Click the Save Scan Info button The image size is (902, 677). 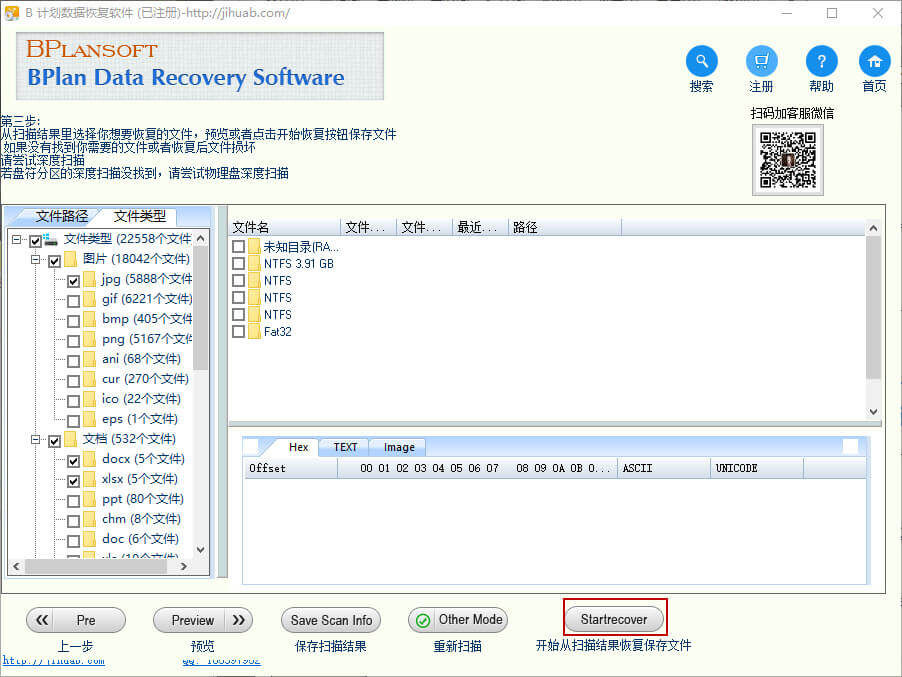click(x=331, y=620)
